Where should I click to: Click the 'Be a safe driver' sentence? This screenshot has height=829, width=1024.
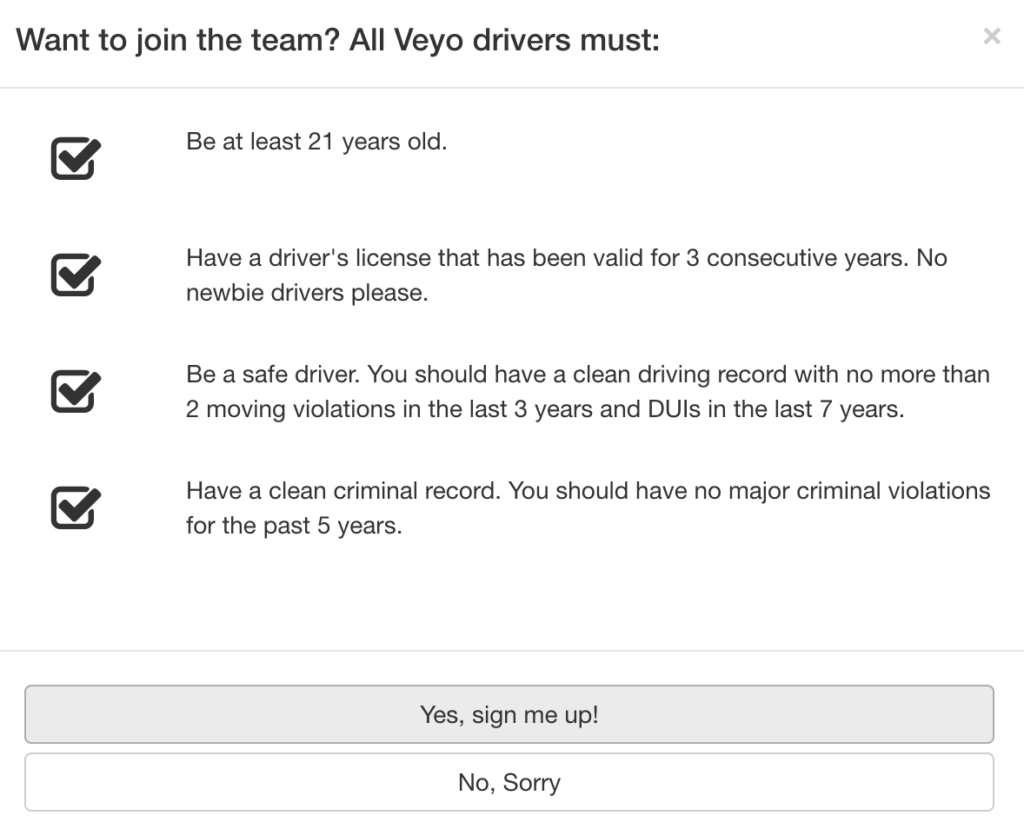tap(272, 374)
